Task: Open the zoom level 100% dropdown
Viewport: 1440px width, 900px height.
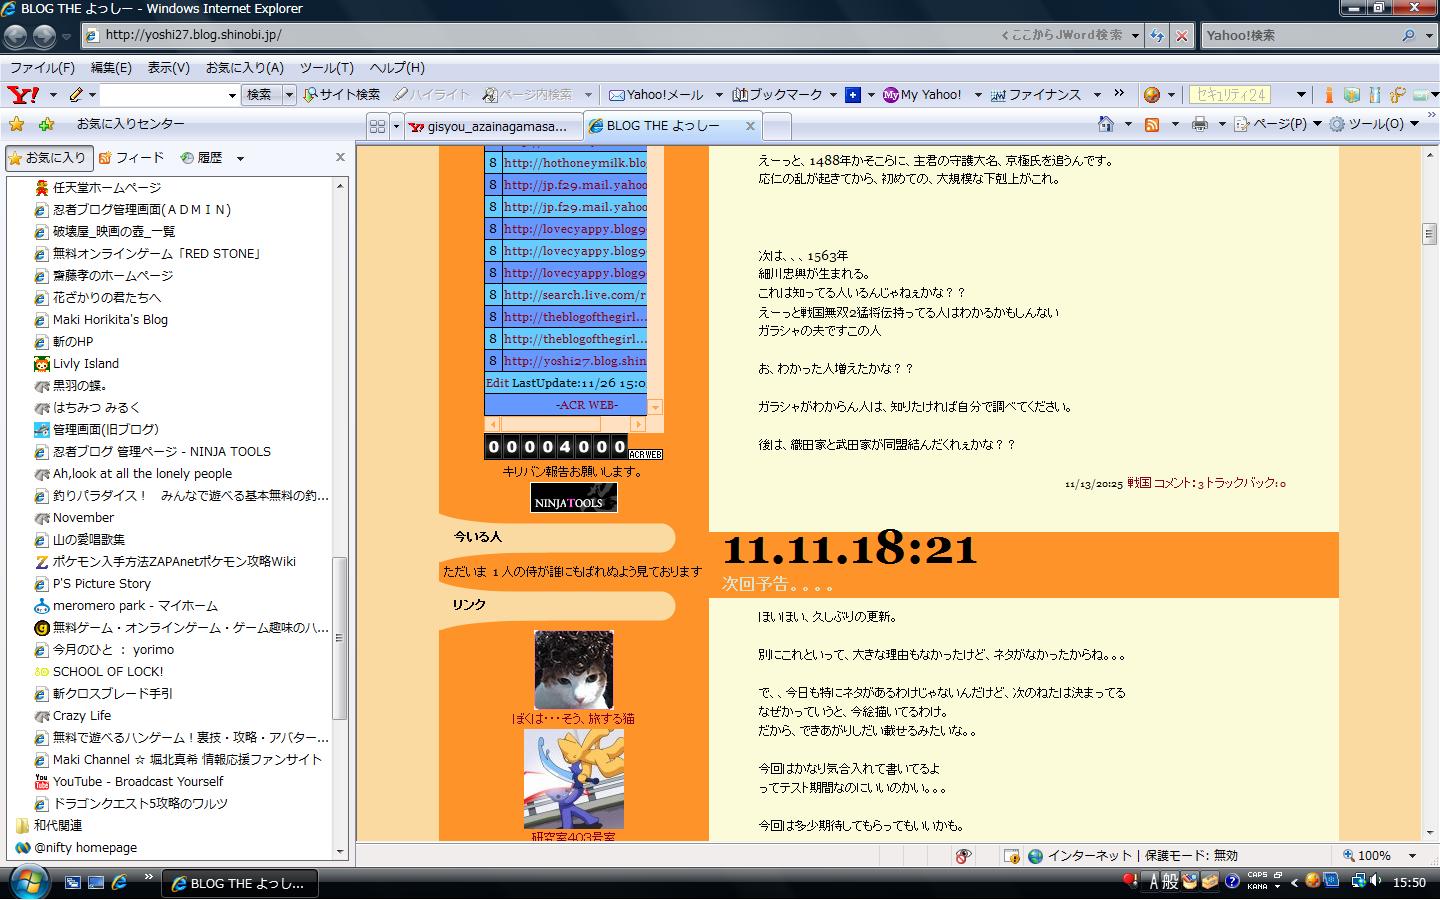Action: 1412,856
